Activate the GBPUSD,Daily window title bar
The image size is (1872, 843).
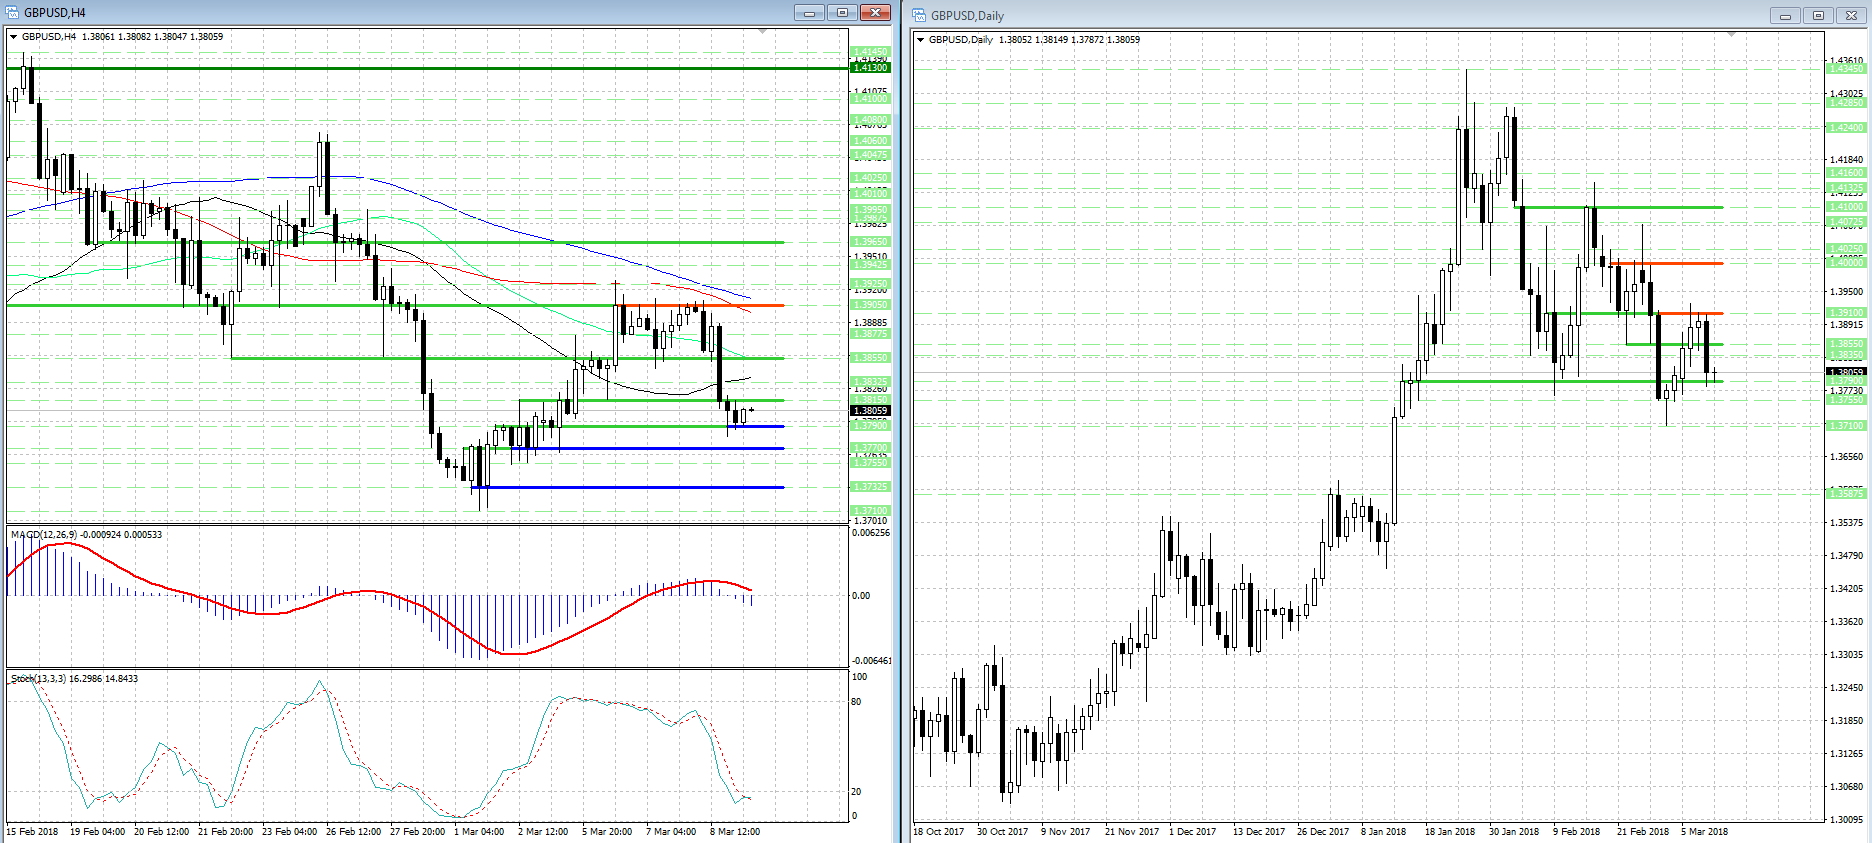tap(1300, 15)
